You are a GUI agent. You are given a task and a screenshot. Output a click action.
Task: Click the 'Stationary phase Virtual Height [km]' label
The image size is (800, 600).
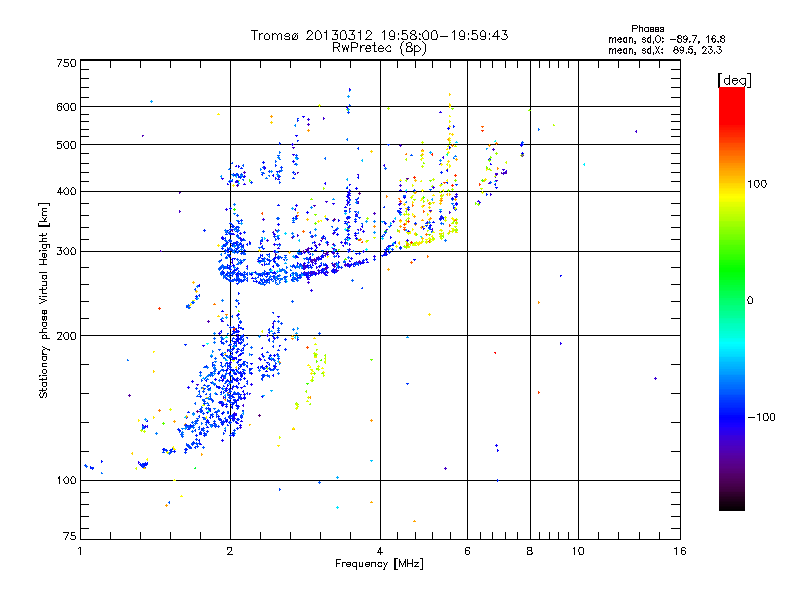[43, 301]
